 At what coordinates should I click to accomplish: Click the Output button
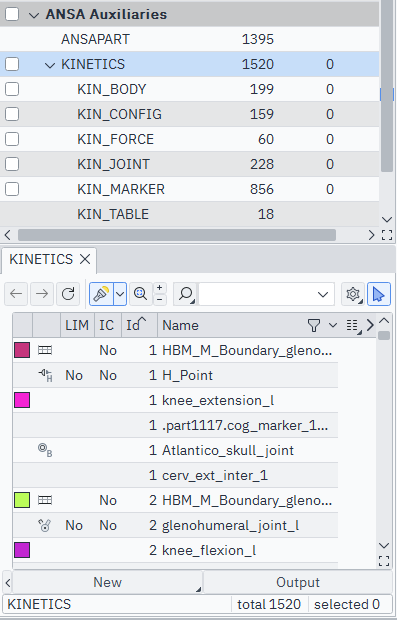tap(298, 582)
